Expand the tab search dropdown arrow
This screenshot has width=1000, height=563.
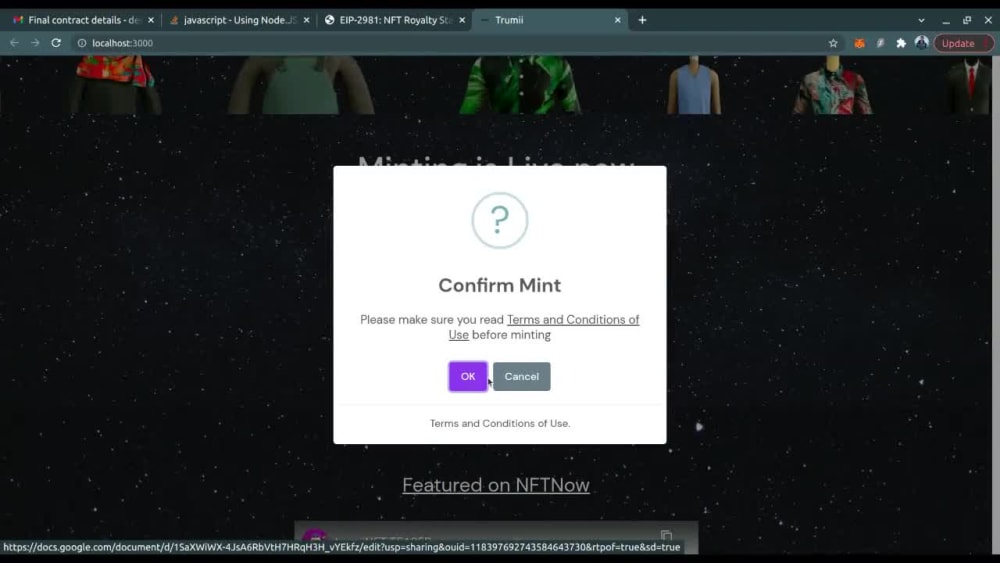pos(921,20)
